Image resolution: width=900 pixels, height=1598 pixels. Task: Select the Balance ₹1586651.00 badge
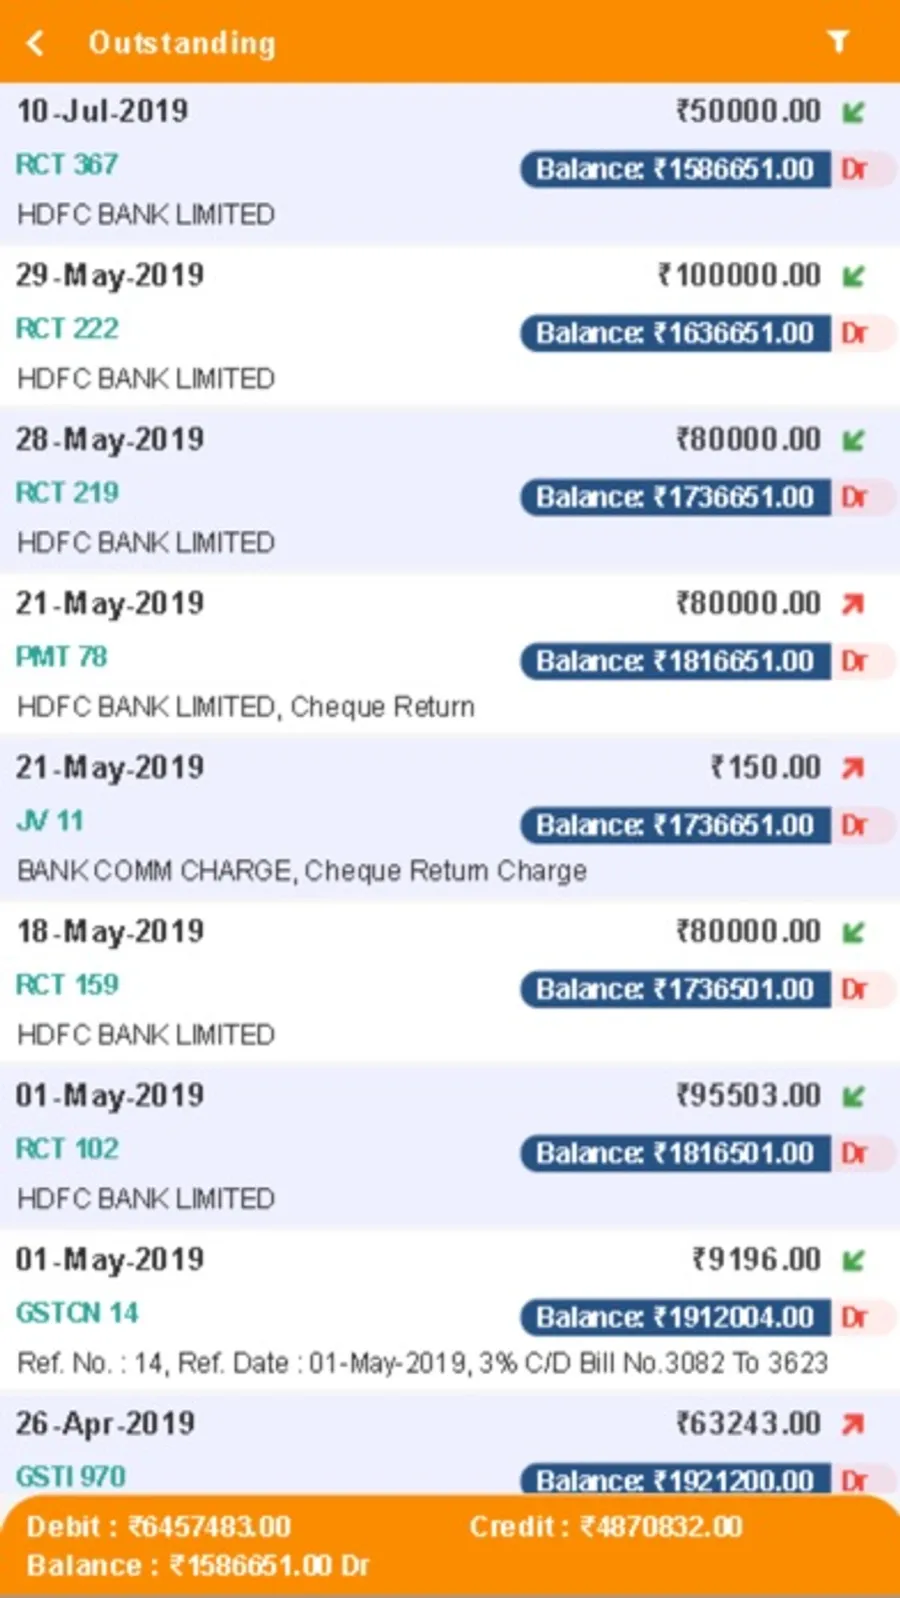(675, 169)
